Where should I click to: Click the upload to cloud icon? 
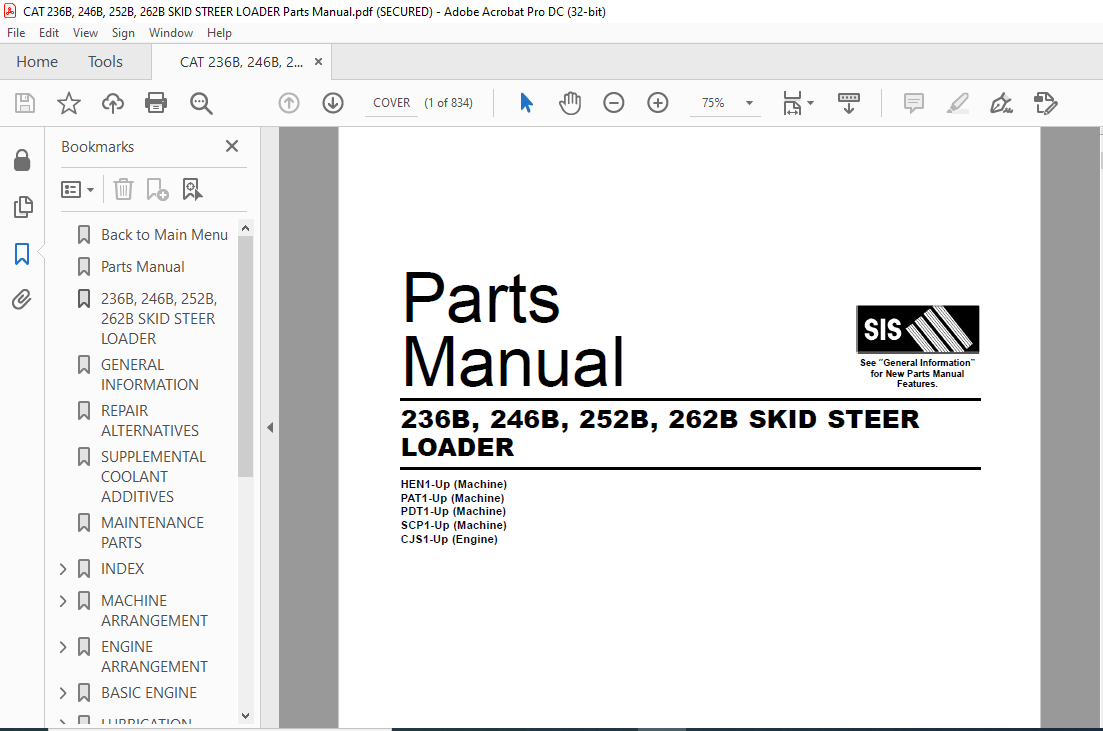point(113,103)
